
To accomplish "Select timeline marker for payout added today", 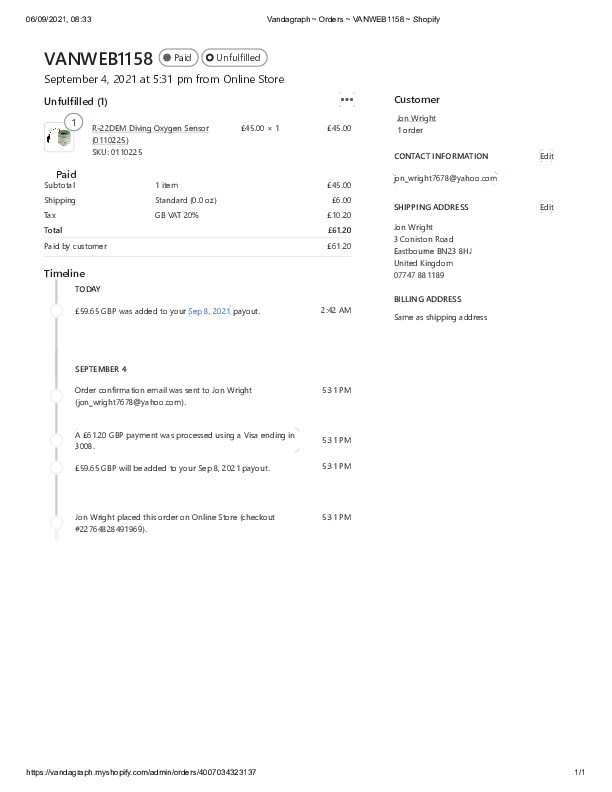I will point(57,311).
